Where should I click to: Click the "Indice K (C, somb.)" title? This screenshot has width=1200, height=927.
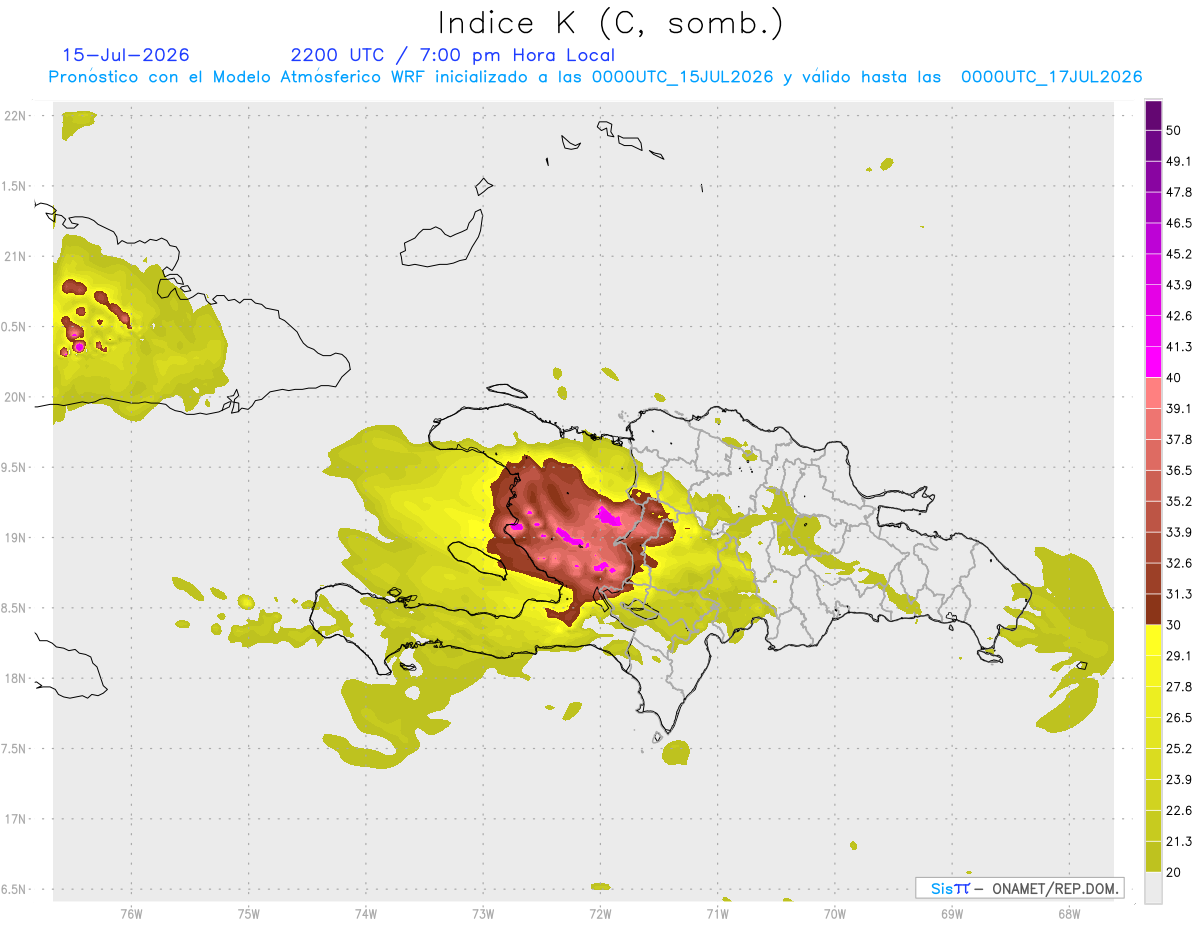click(610, 23)
